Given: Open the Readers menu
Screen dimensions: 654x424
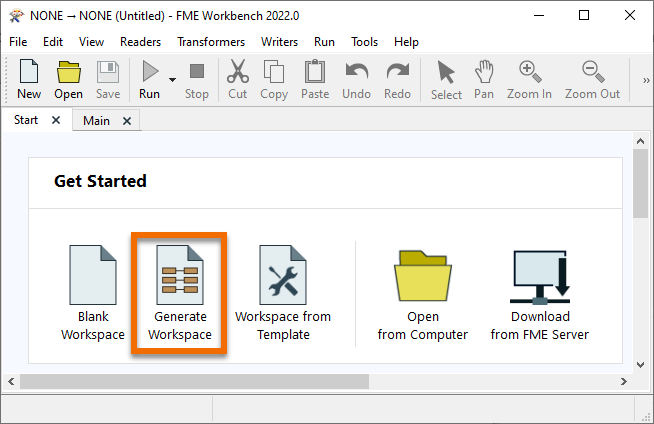Looking at the screenshot, I should [141, 42].
